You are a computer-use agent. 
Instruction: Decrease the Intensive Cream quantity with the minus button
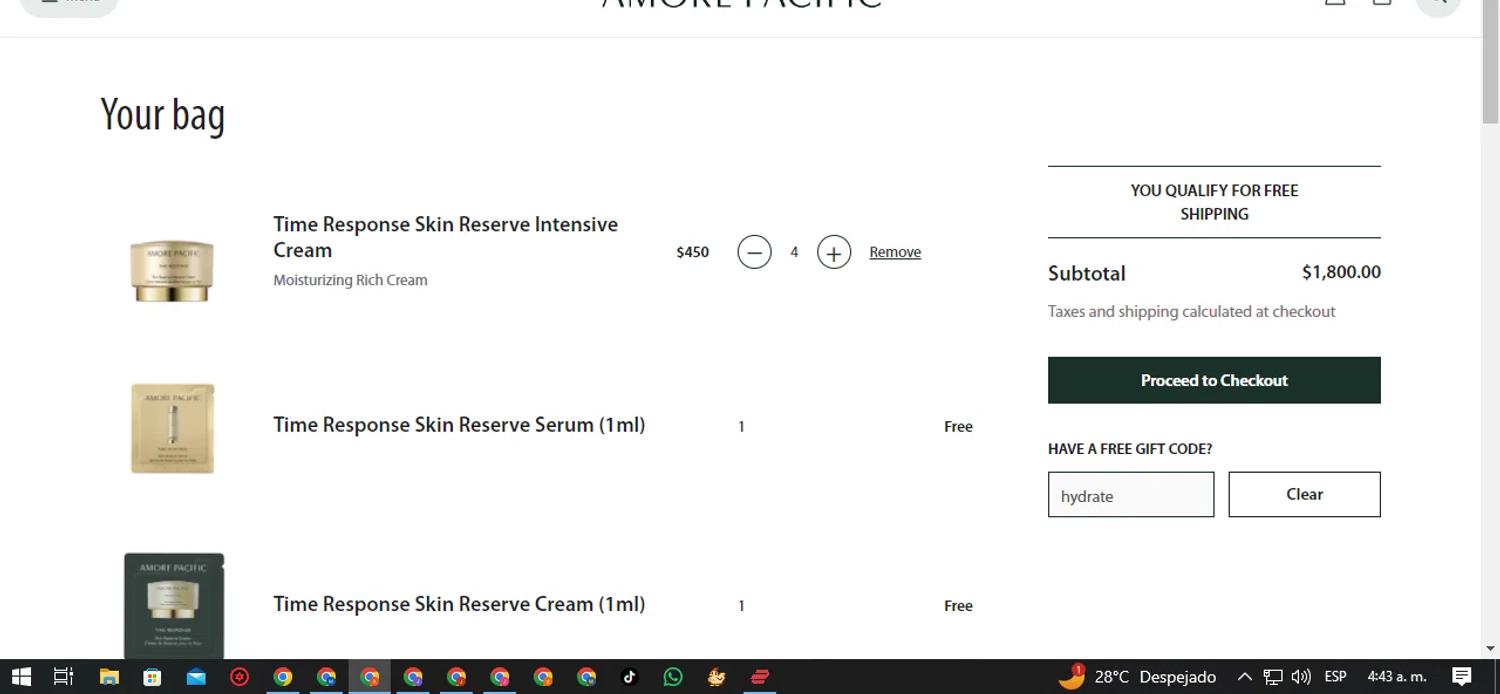coord(754,252)
